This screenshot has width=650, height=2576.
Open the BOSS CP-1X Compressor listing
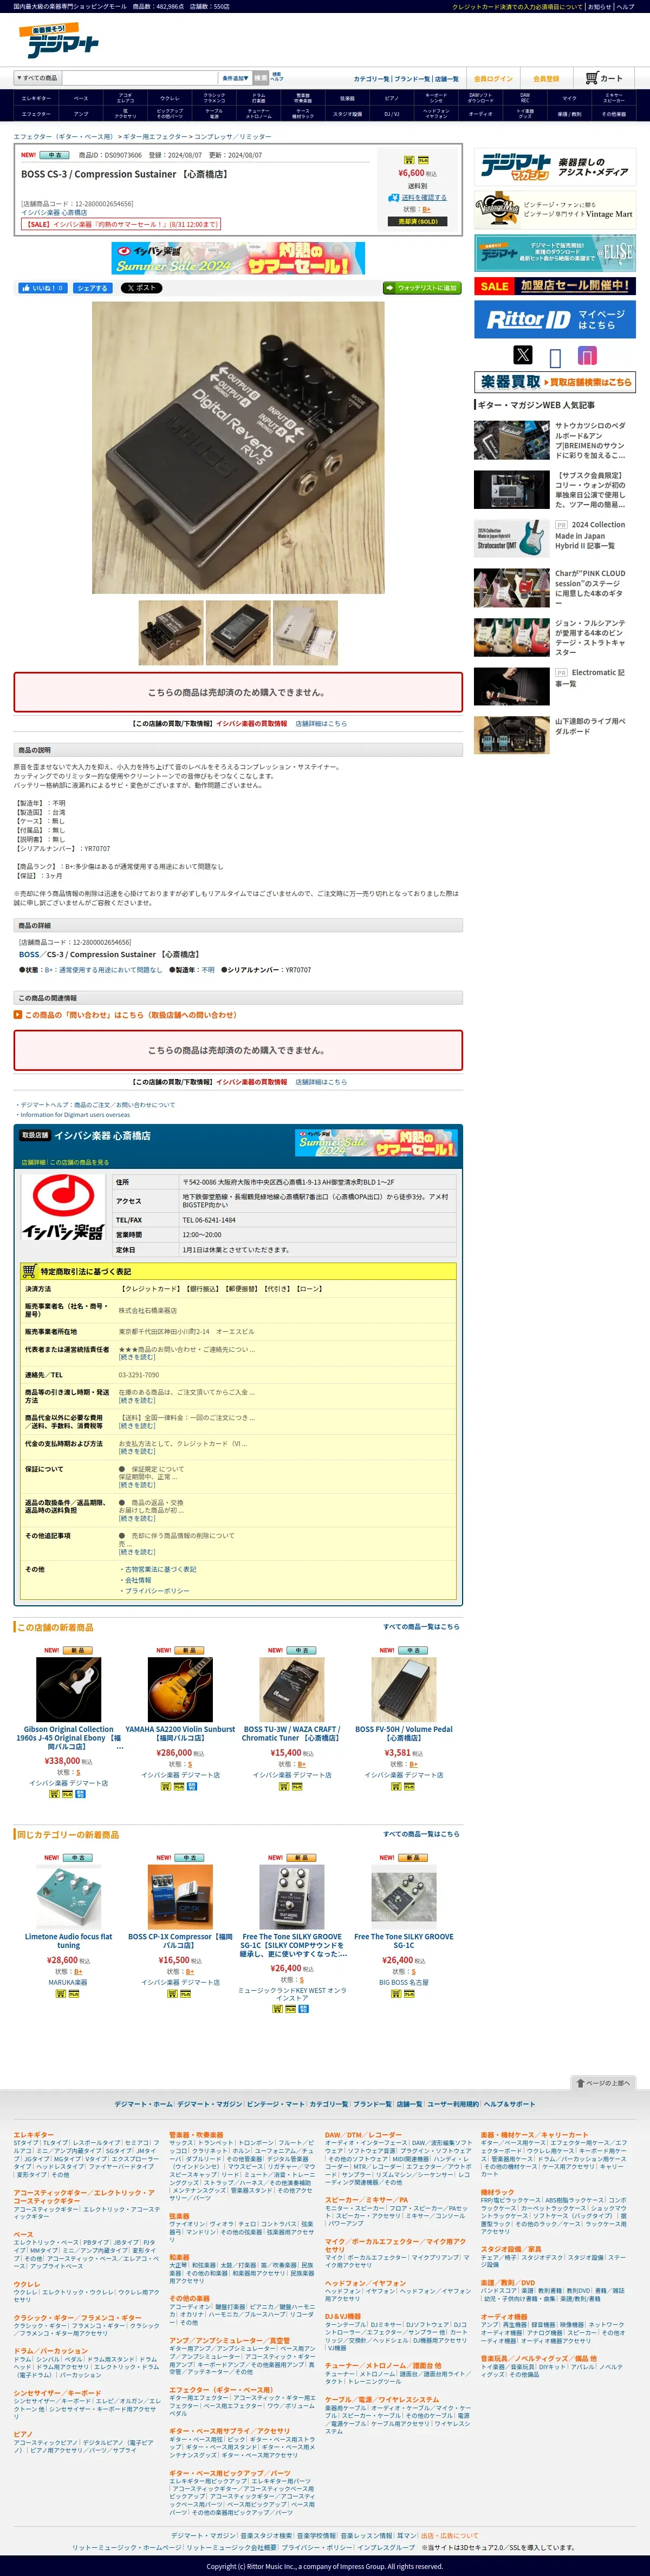[180, 1941]
